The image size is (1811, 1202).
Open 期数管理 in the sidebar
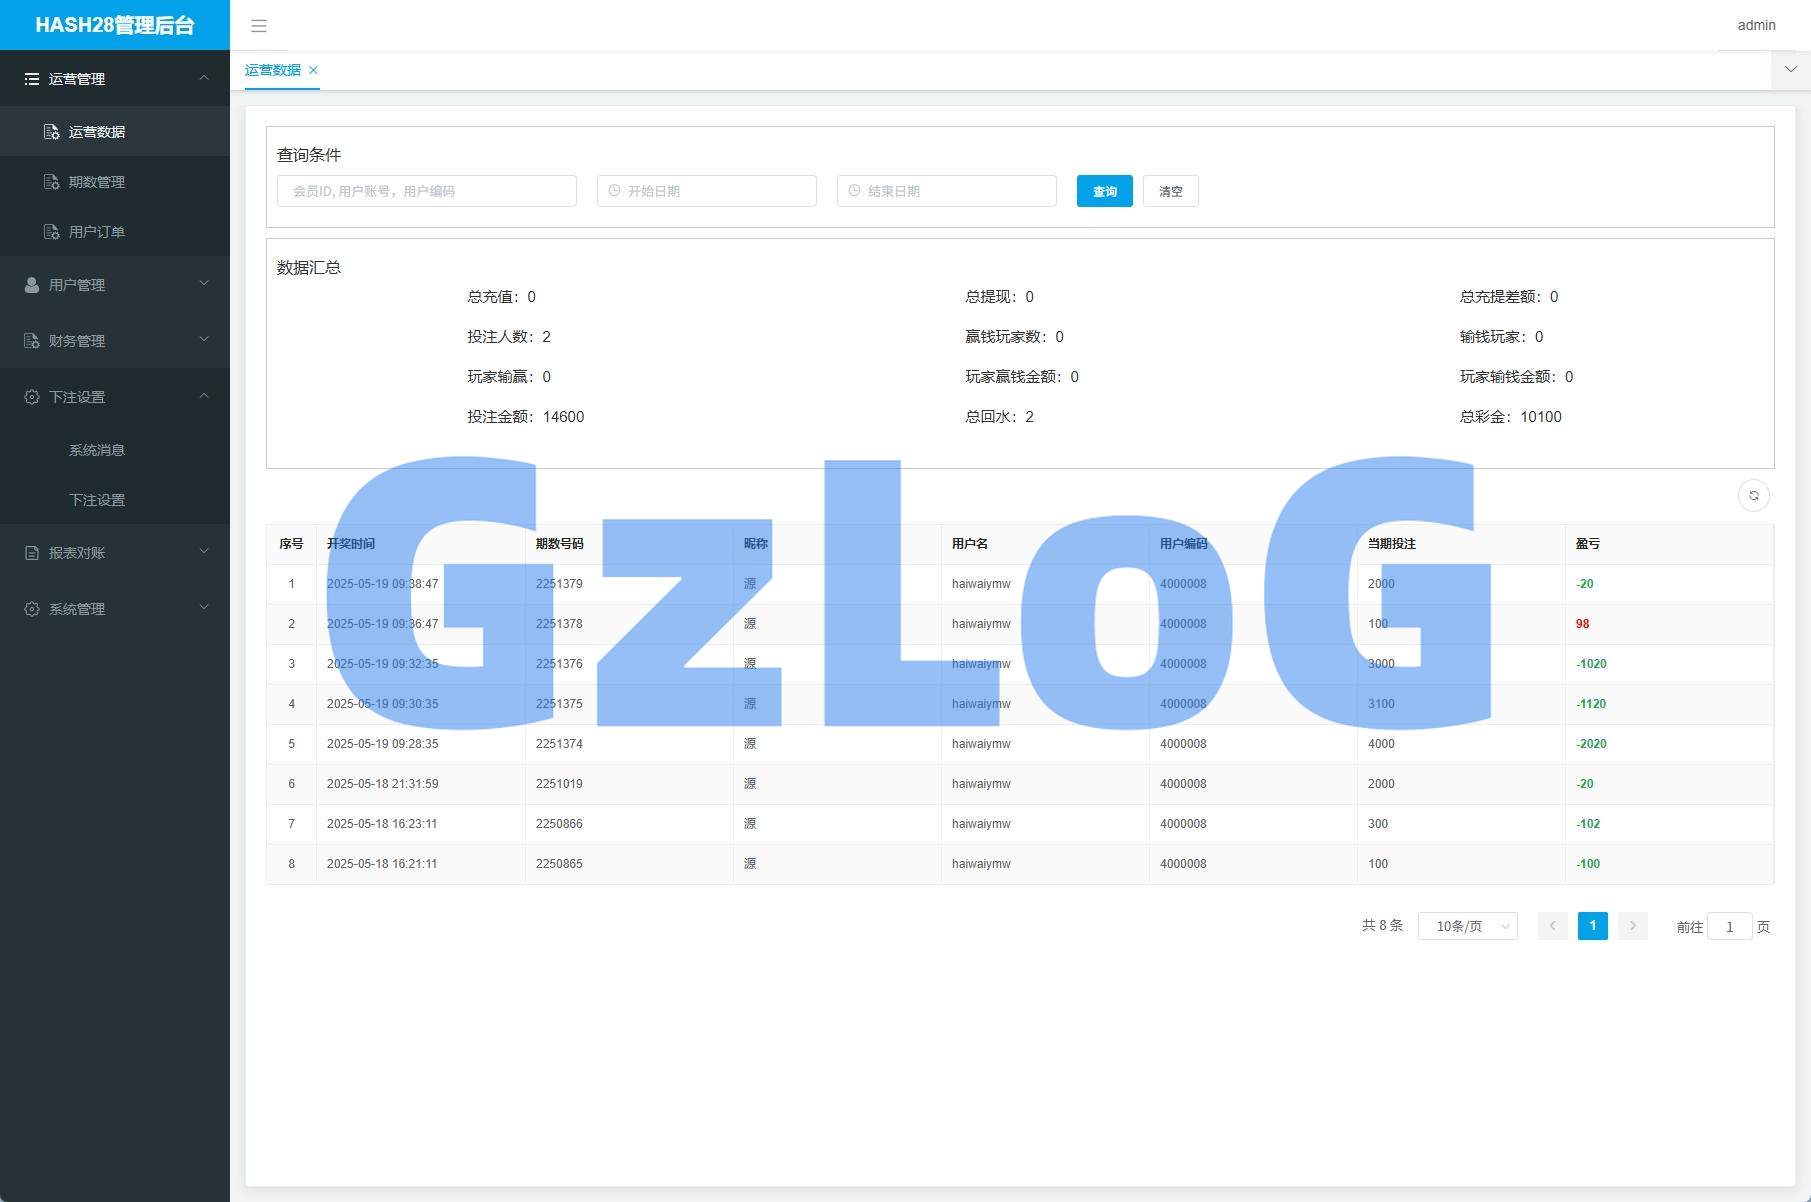(x=97, y=182)
